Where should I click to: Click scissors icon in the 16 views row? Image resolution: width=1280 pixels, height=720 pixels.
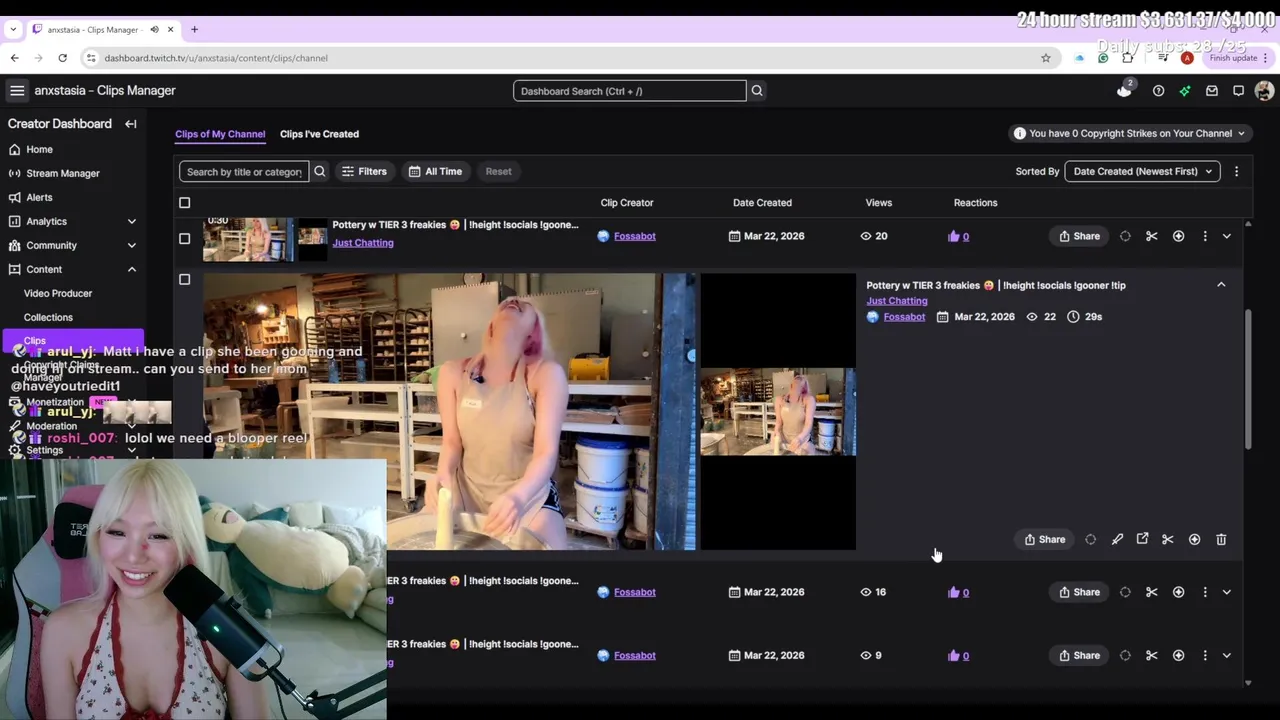click(x=1152, y=592)
